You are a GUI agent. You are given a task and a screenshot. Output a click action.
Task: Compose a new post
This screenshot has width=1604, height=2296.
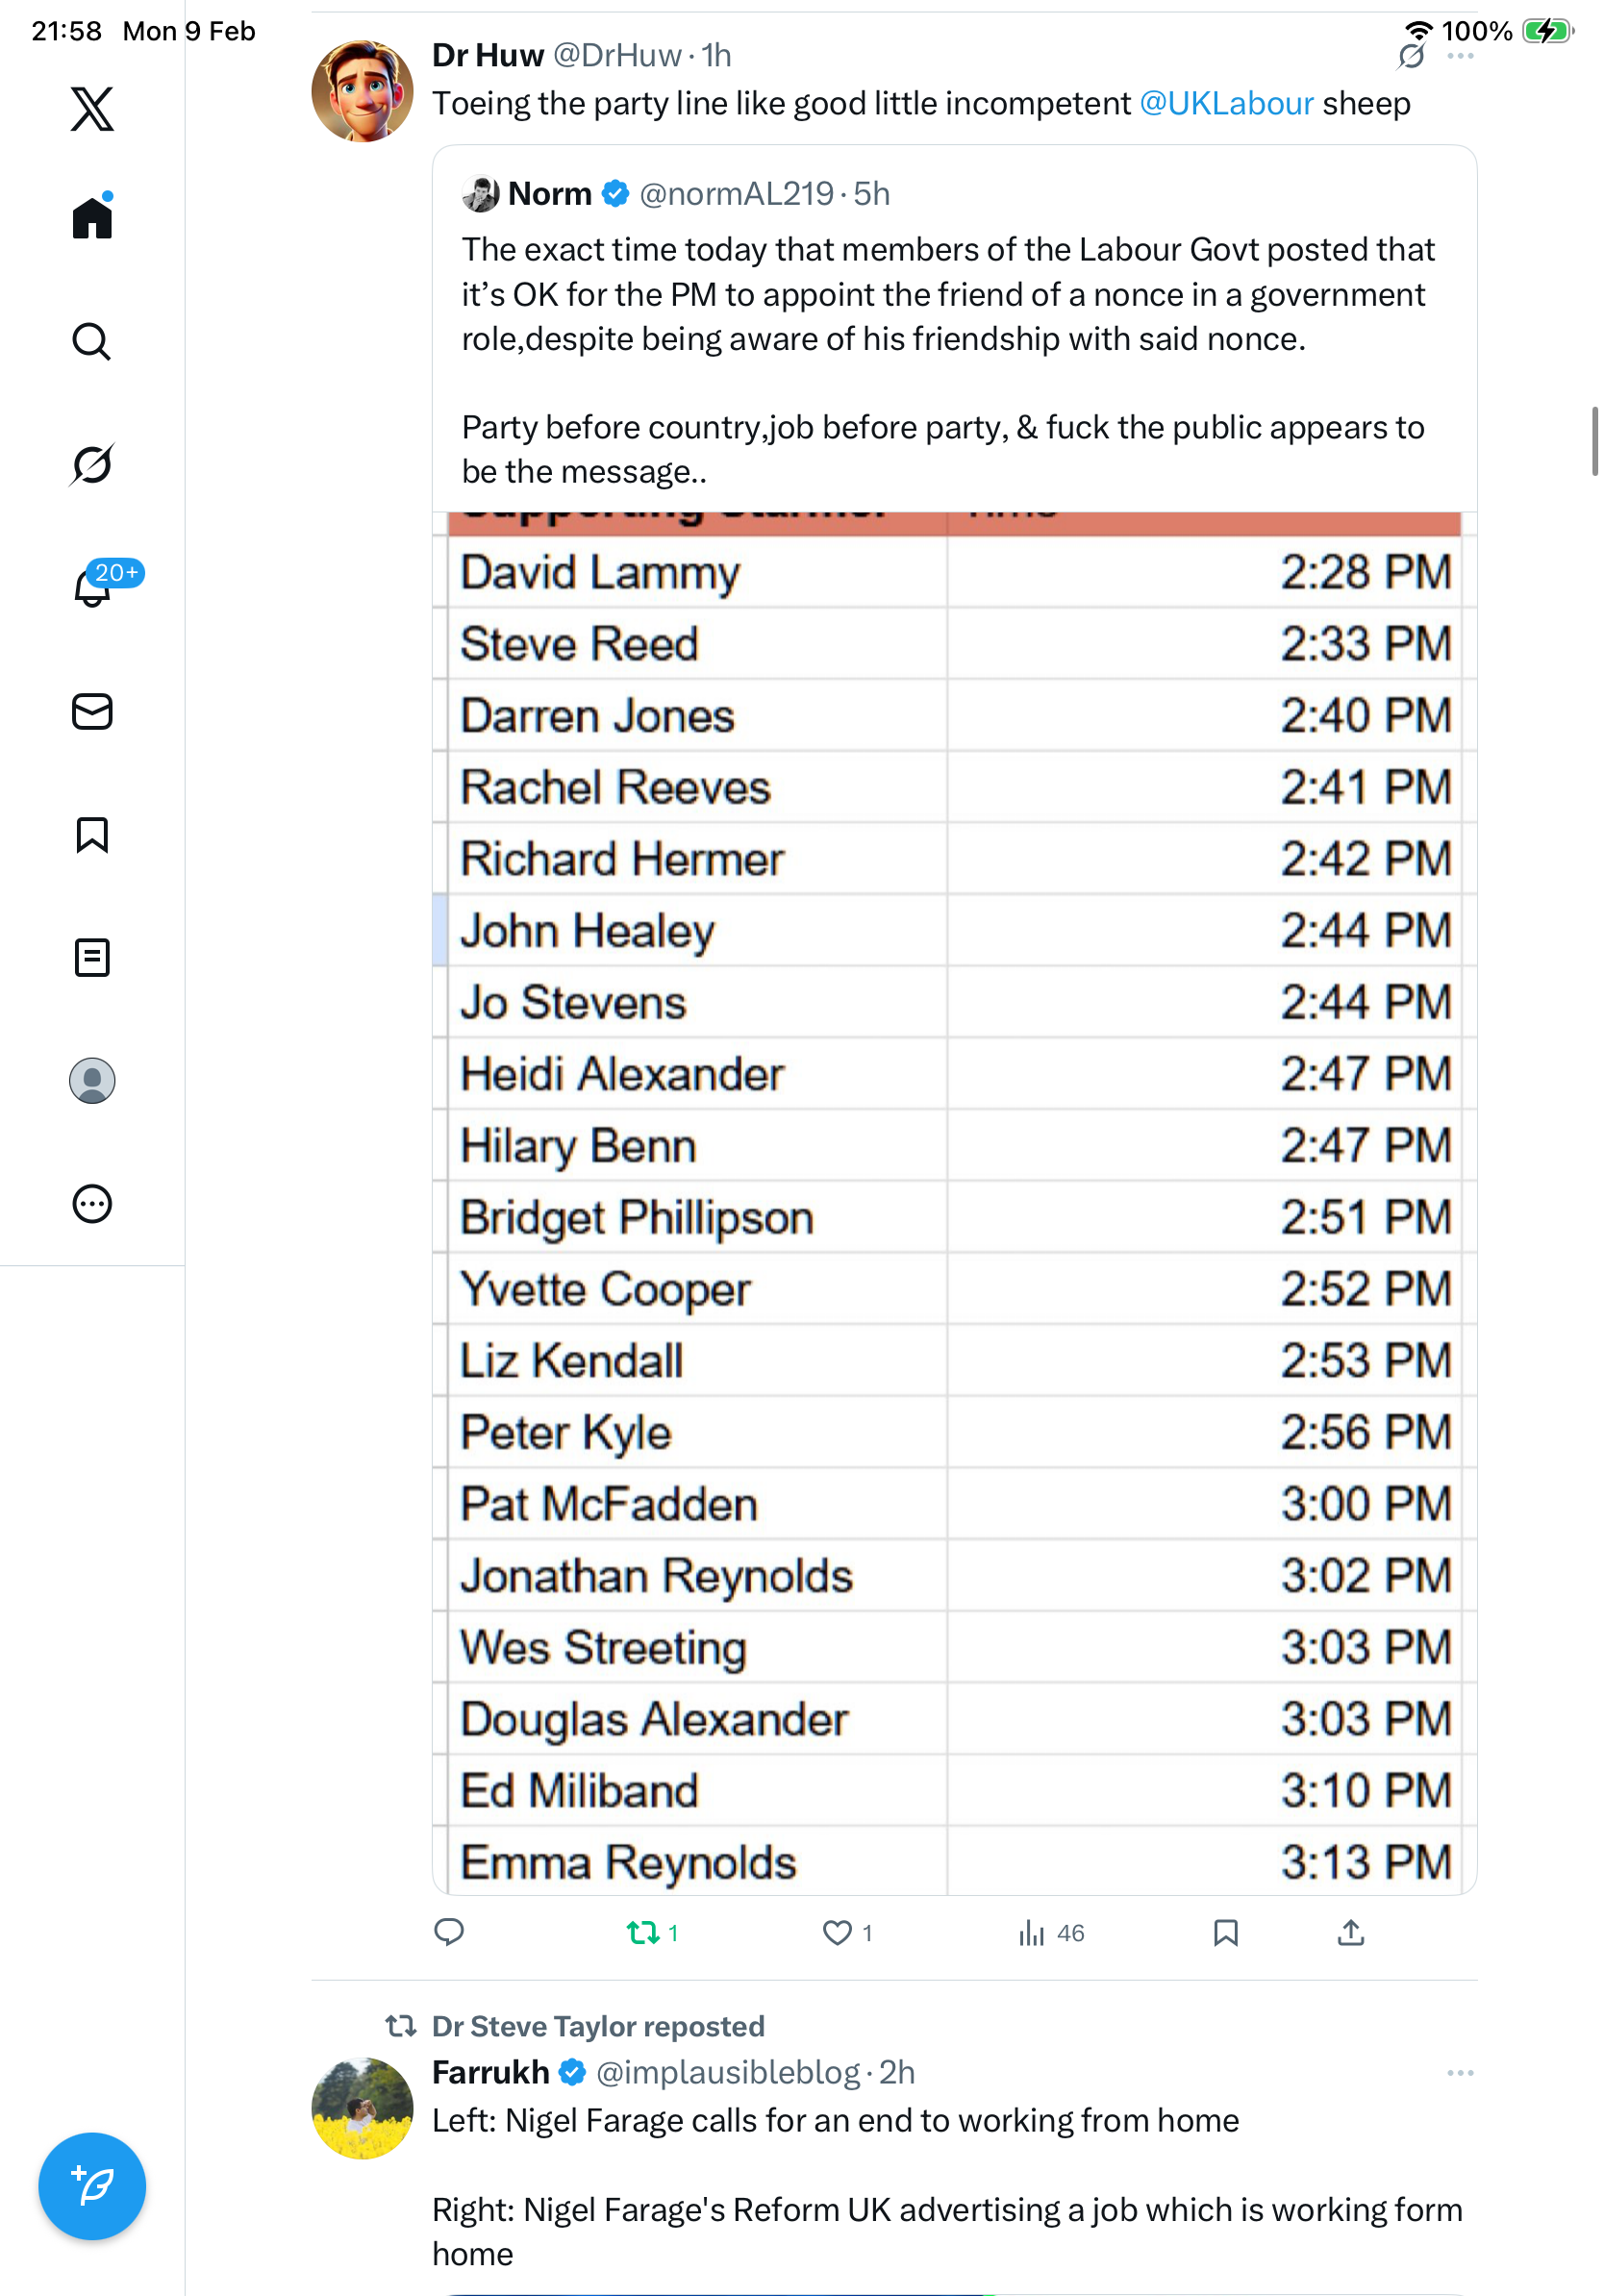92,2186
